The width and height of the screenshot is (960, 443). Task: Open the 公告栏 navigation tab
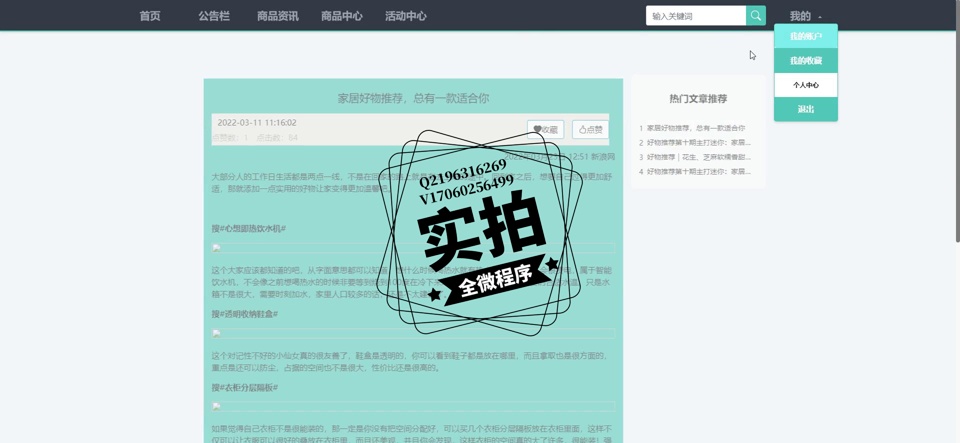(x=214, y=16)
